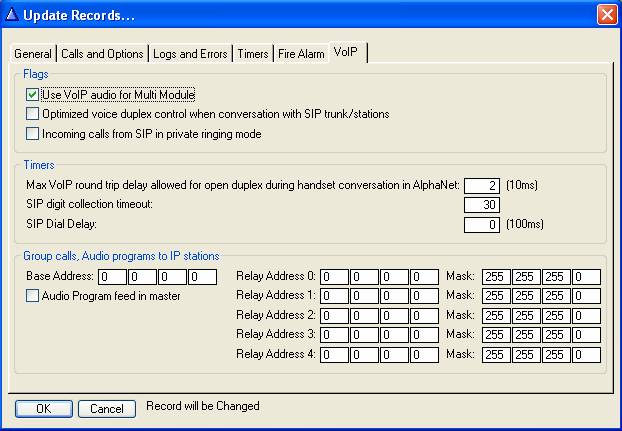Image resolution: width=622 pixels, height=431 pixels.
Task: Click the 'Base Address:' label
Action: pos(60,276)
